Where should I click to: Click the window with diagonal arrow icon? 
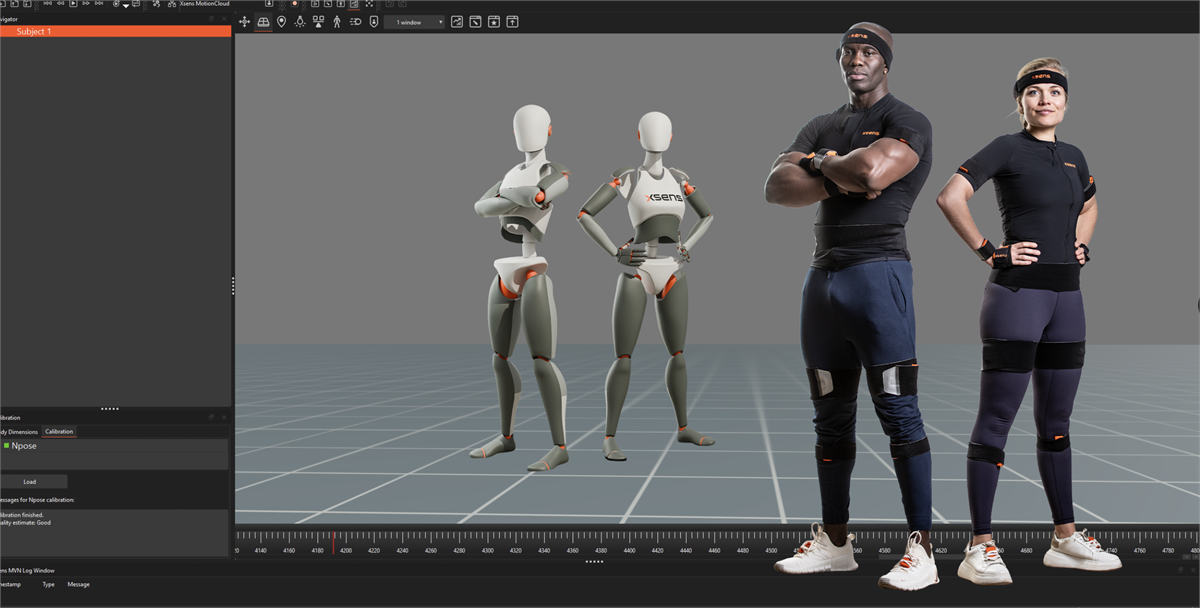(475, 21)
